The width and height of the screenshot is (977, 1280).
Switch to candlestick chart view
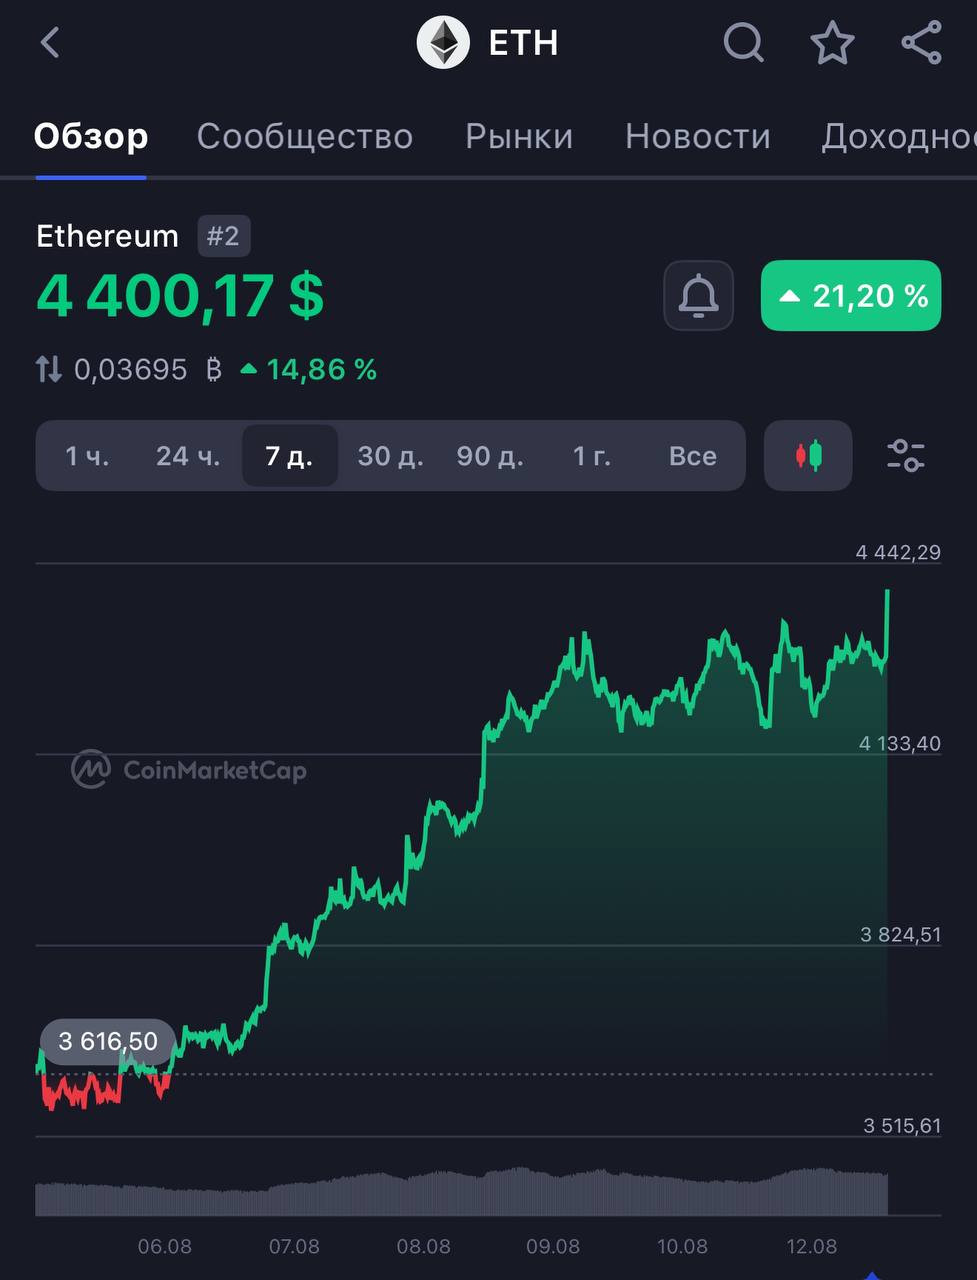[x=808, y=456]
